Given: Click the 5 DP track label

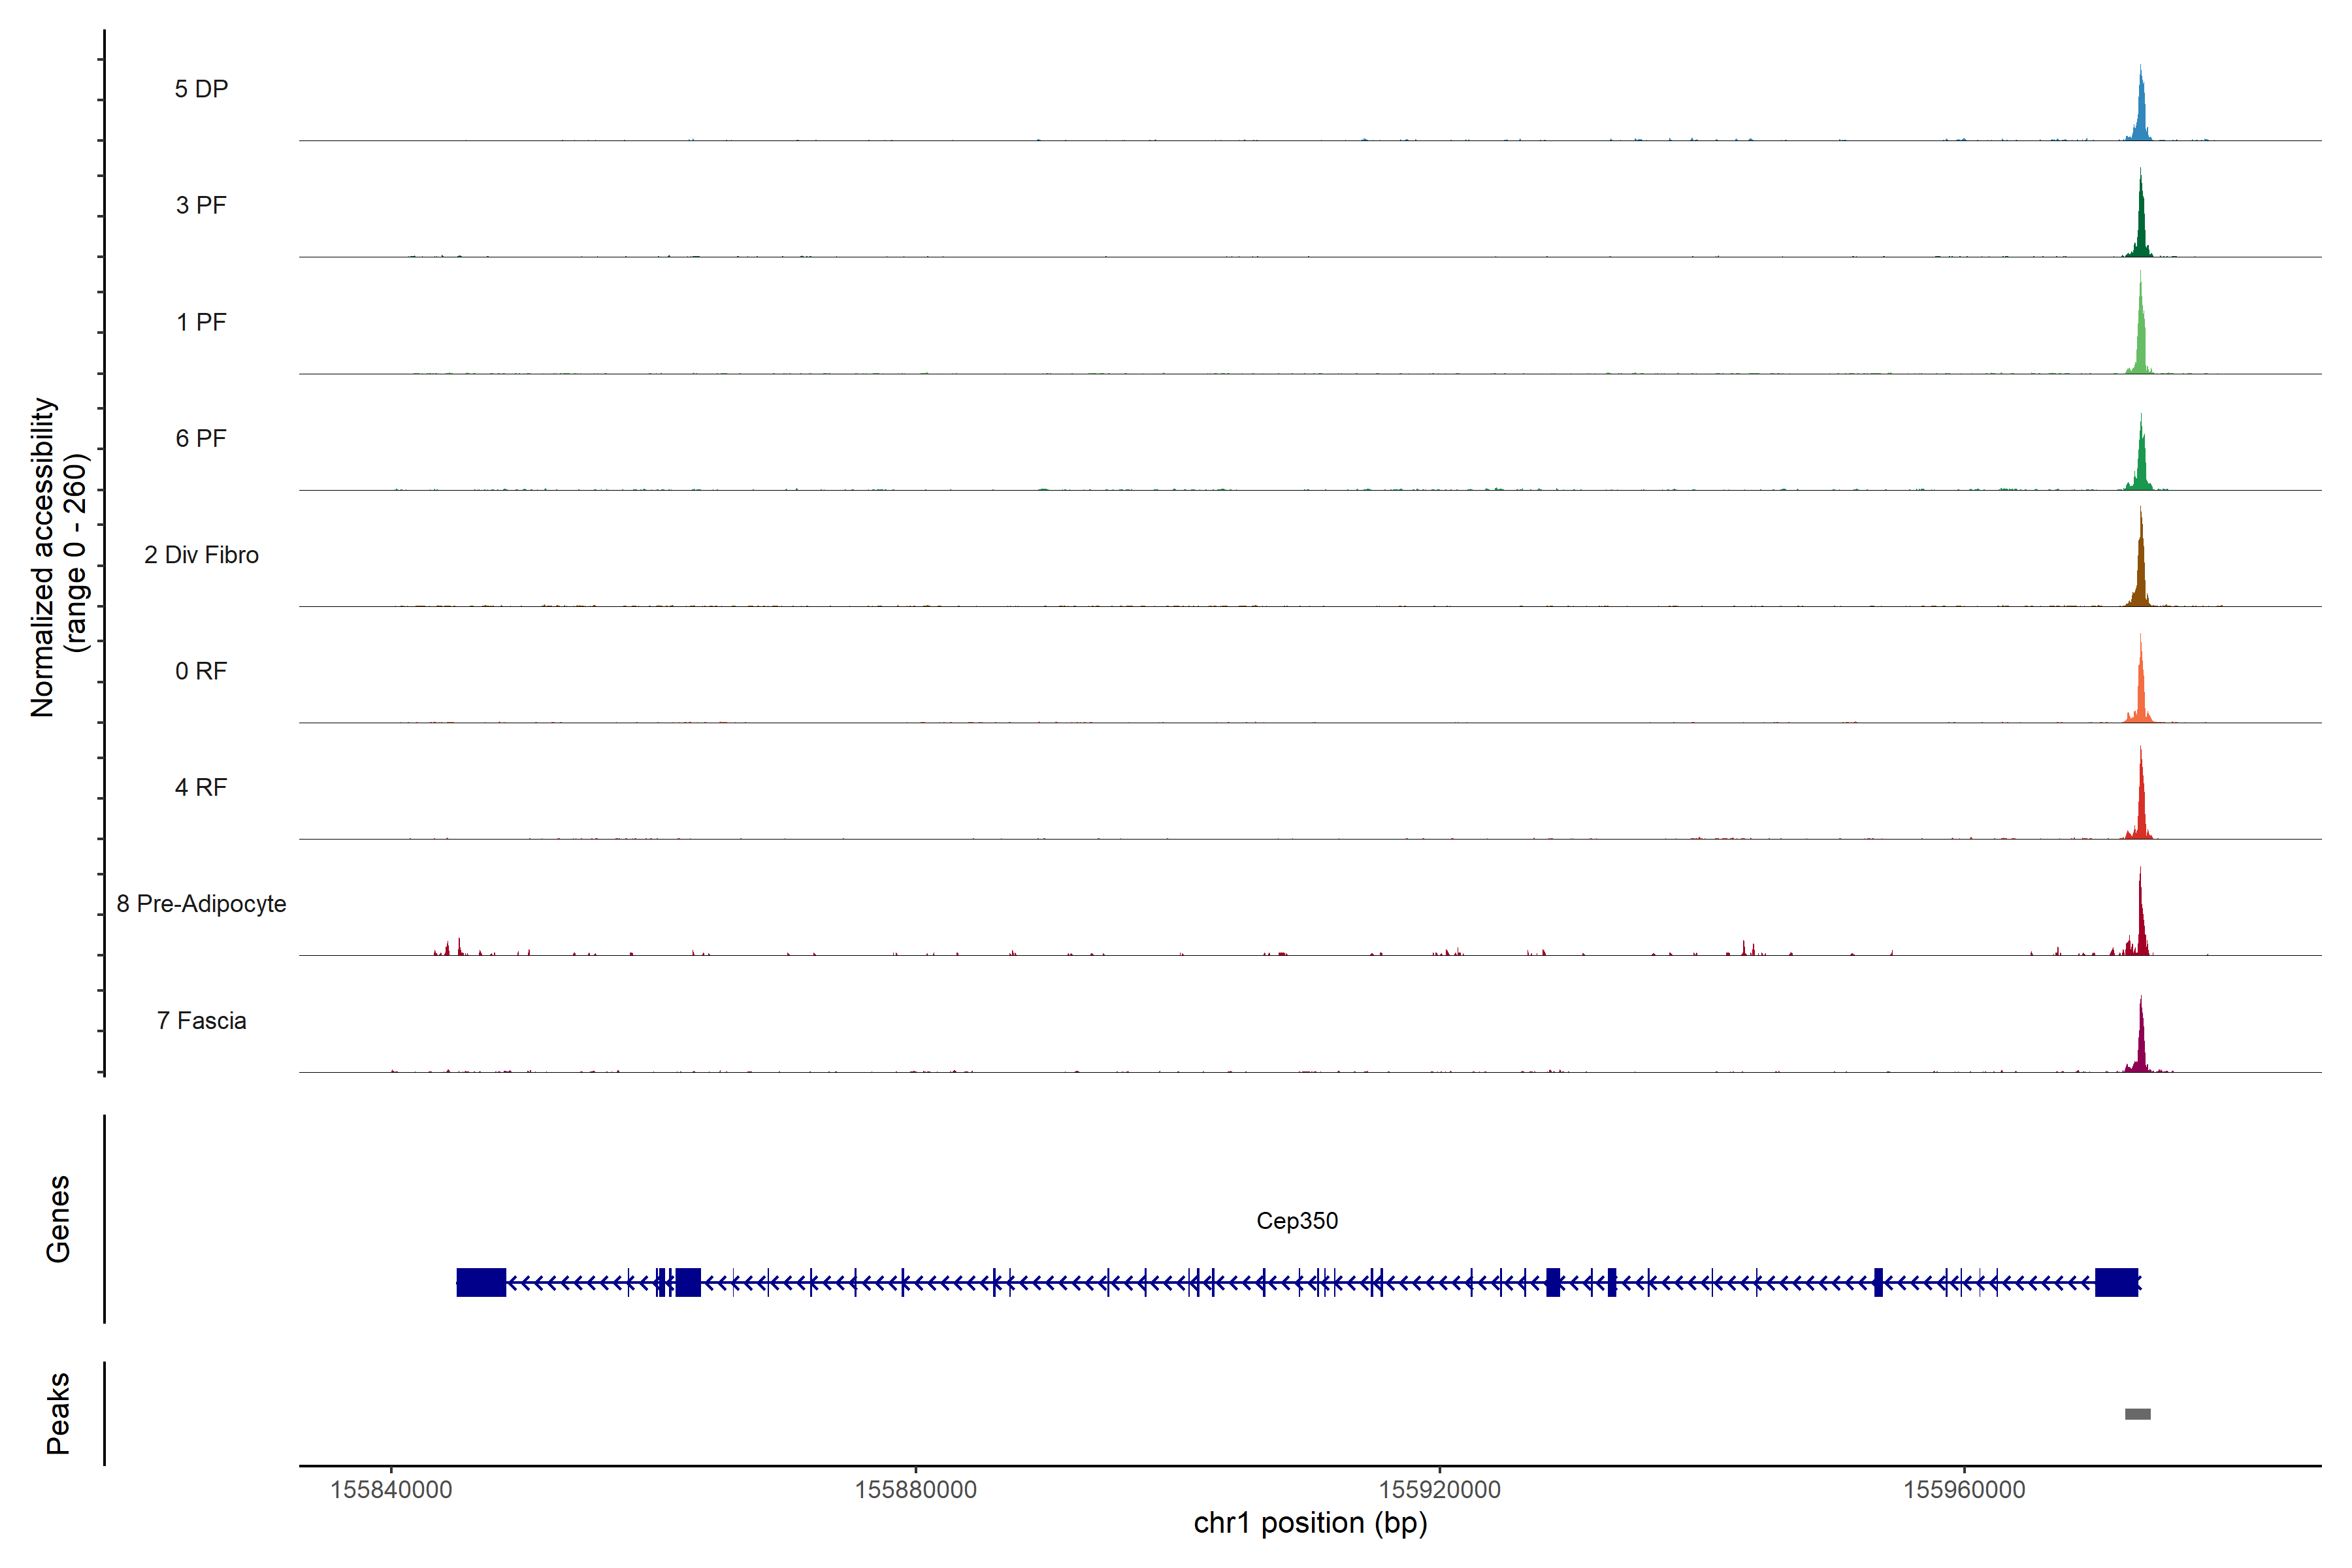Looking at the screenshot, I should pyautogui.click(x=201, y=89).
